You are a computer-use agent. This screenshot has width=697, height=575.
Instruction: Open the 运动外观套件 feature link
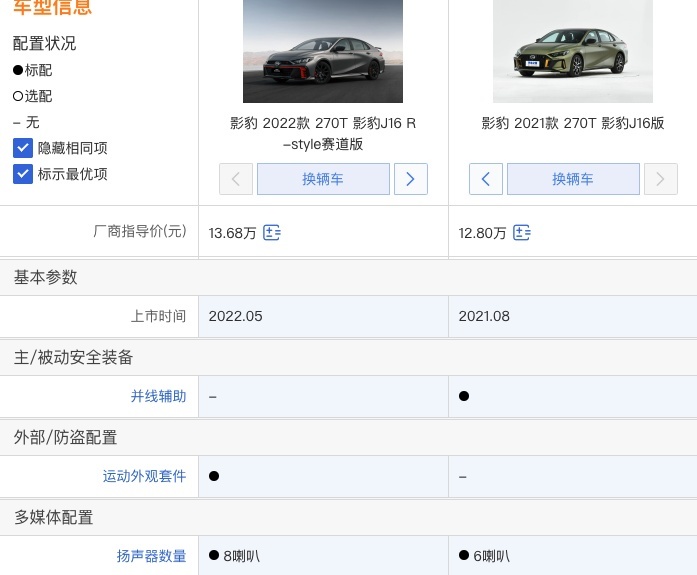coord(144,476)
